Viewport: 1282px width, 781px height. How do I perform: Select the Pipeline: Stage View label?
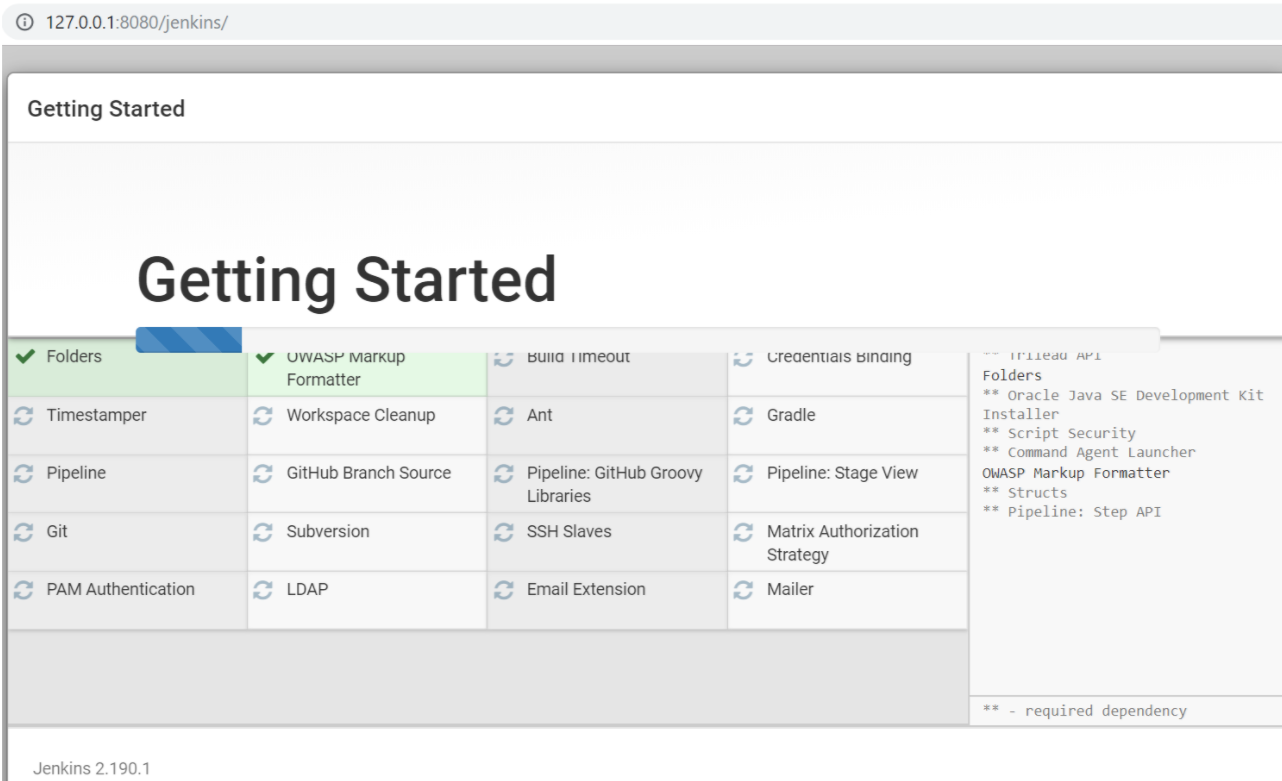coord(842,473)
